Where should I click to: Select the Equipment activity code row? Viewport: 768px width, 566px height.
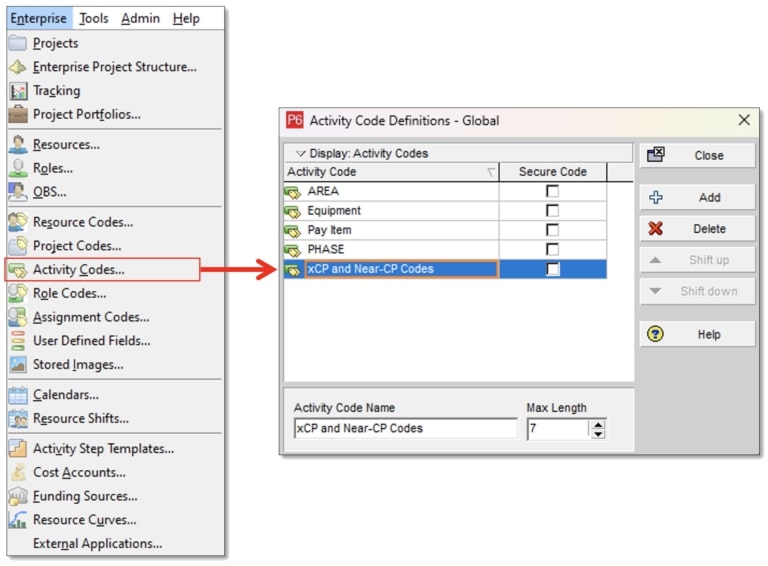pyautogui.click(x=445, y=211)
